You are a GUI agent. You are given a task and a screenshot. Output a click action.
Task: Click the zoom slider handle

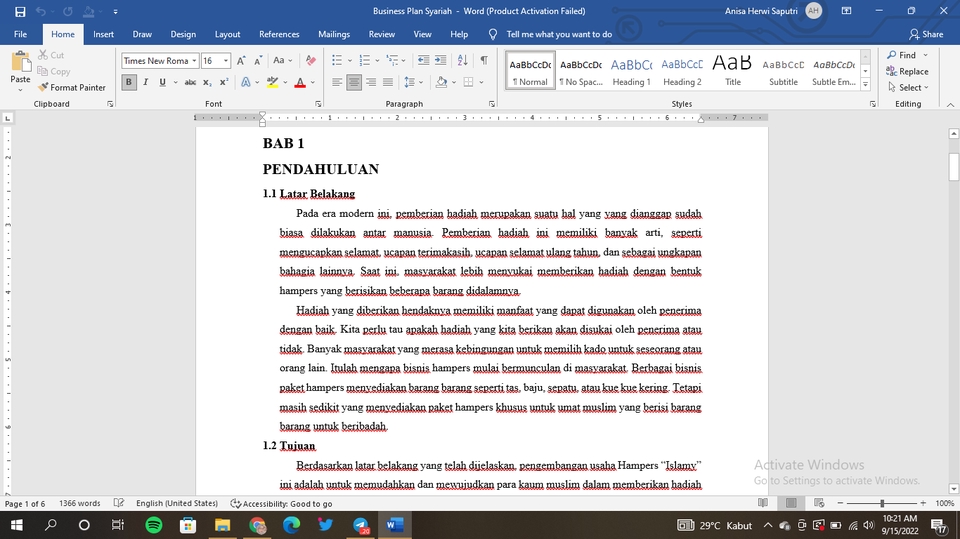882,503
